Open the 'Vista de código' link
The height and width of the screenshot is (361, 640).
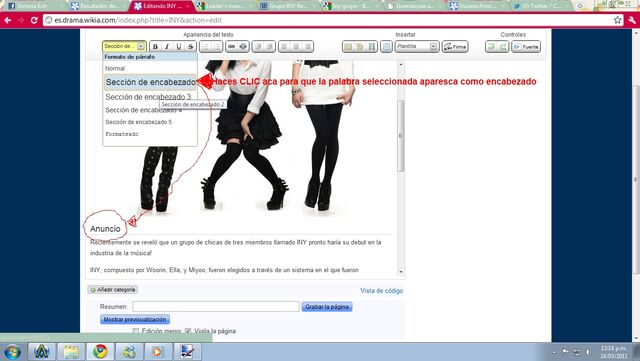pyautogui.click(x=381, y=291)
